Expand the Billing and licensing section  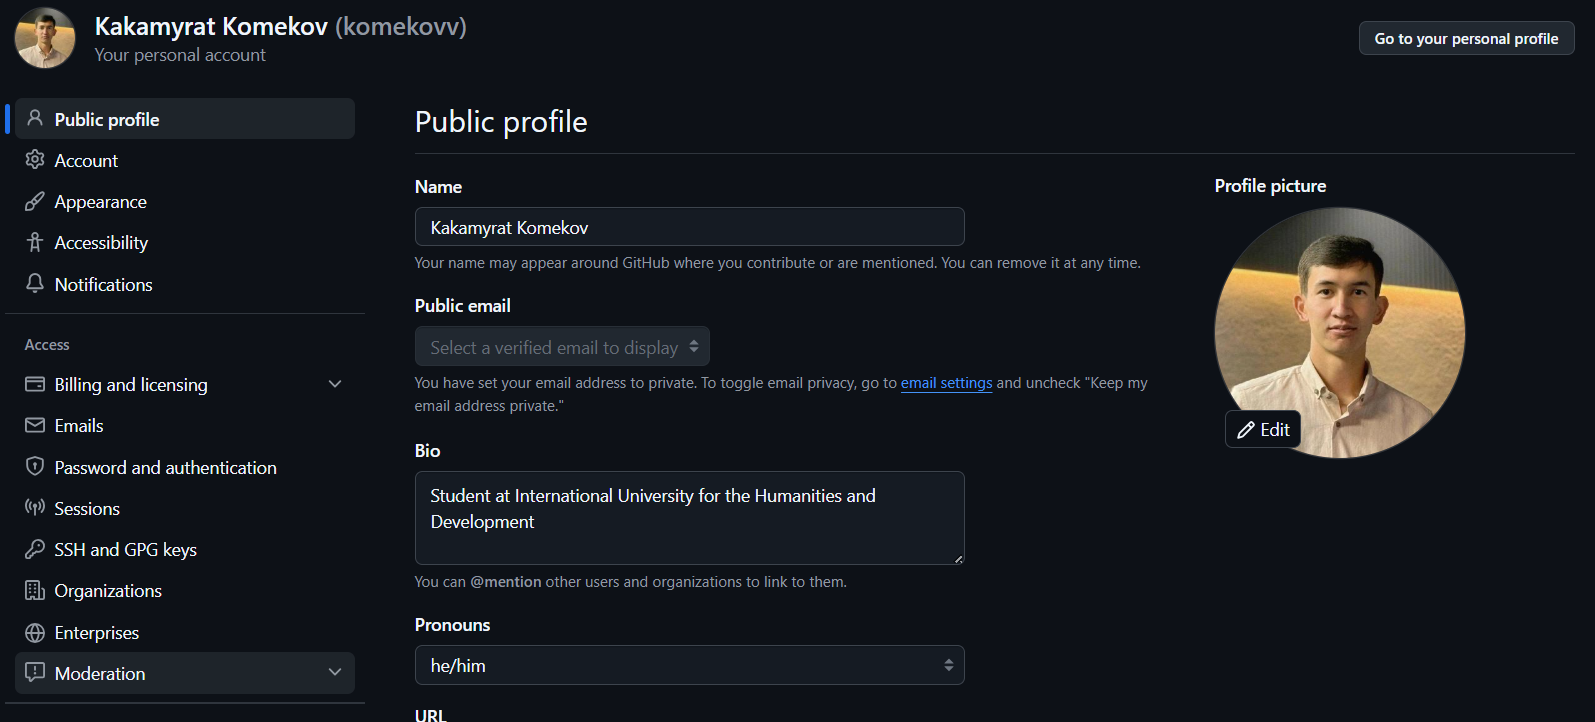click(335, 384)
